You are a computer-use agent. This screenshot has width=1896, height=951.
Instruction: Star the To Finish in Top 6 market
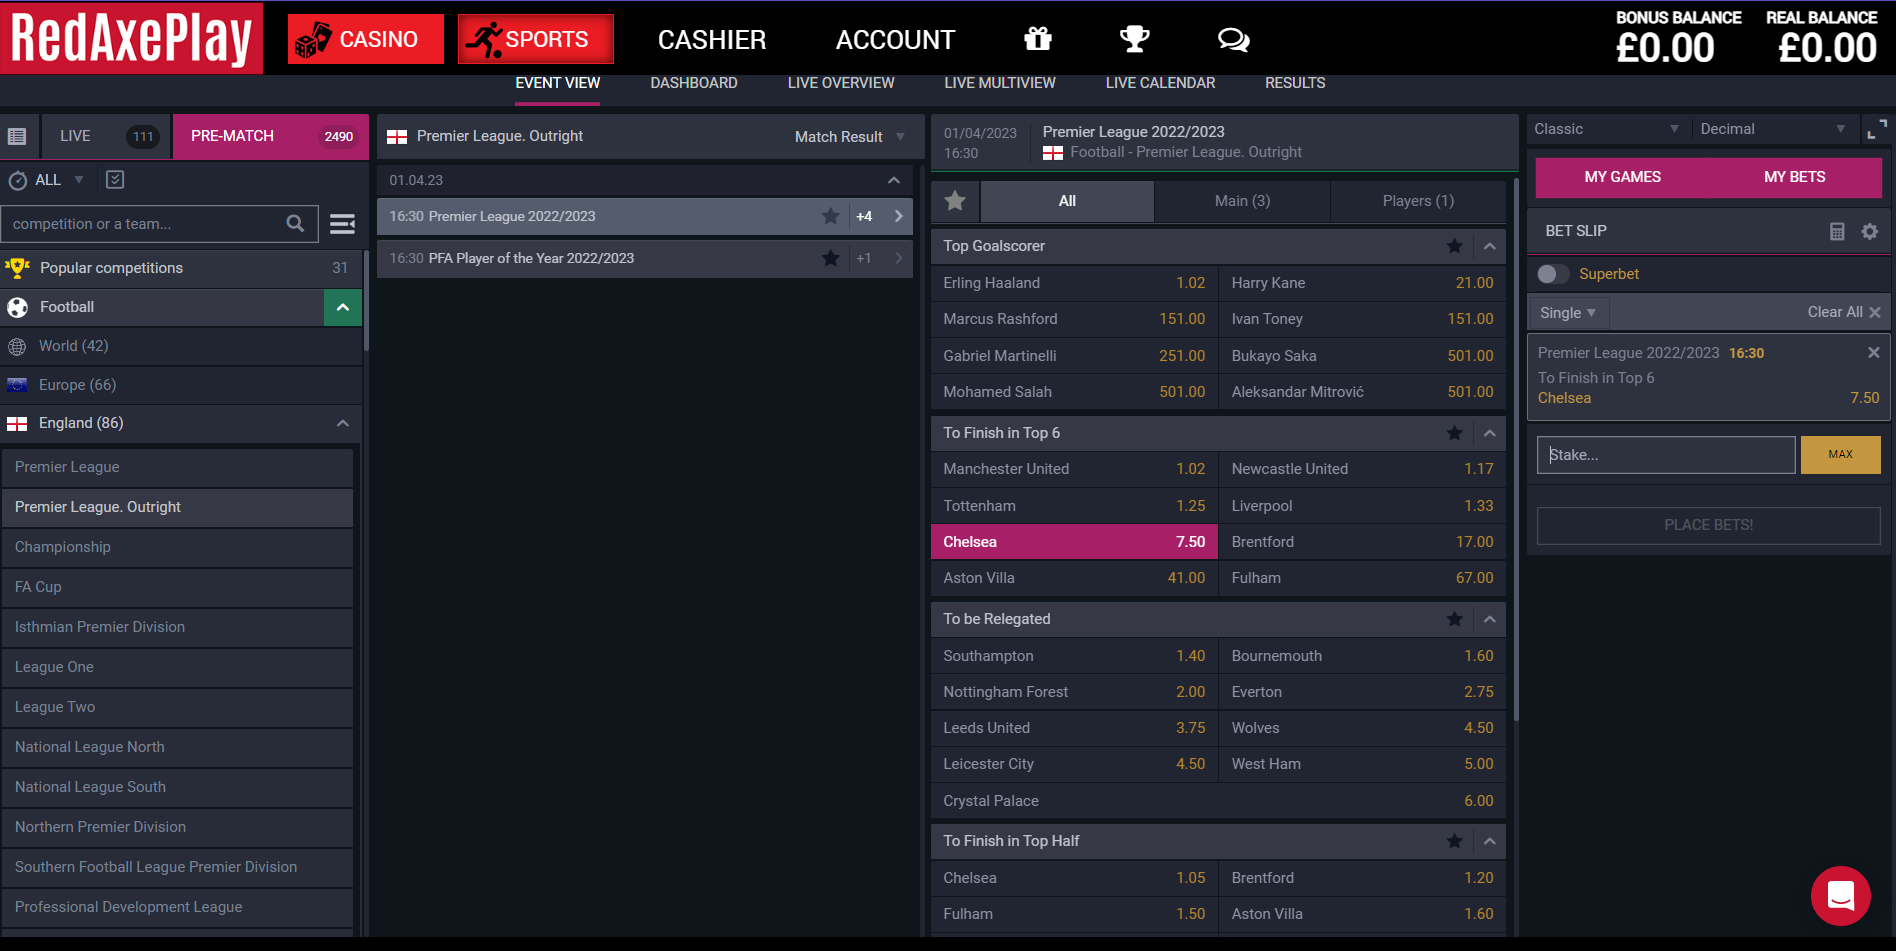pos(1454,433)
